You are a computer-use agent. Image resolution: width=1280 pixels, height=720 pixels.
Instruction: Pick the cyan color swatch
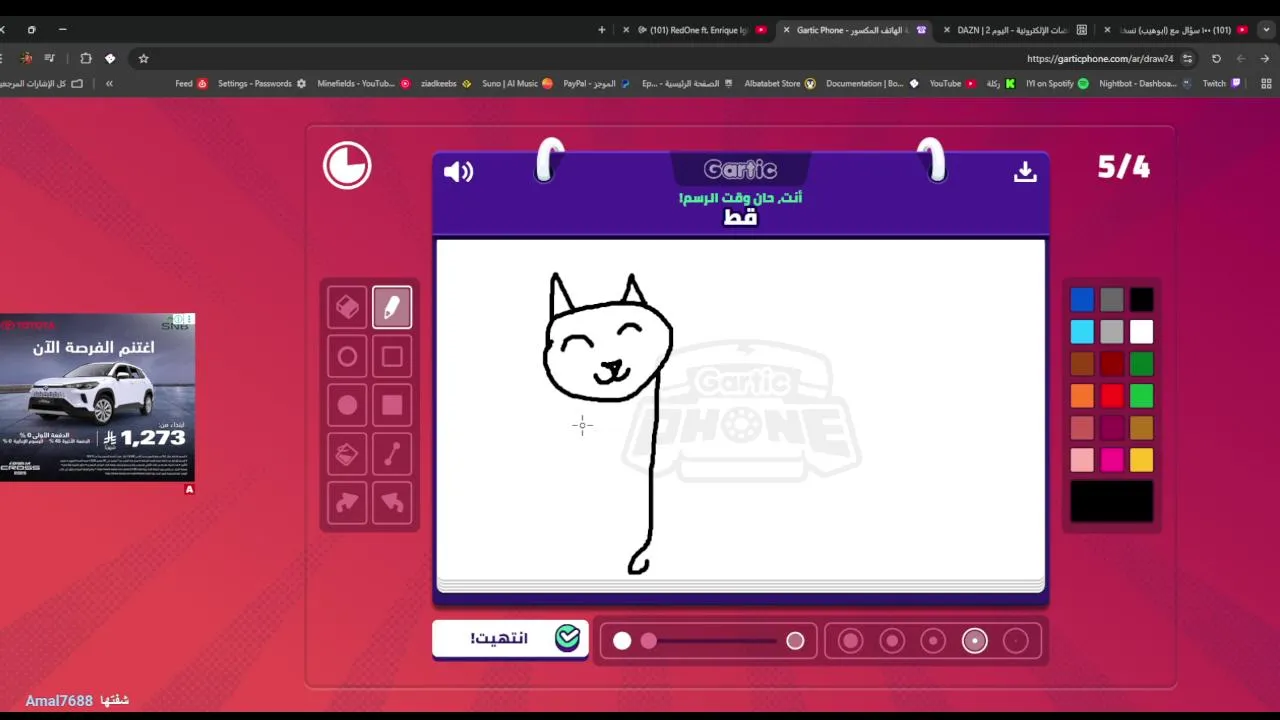pos(1082,331)
